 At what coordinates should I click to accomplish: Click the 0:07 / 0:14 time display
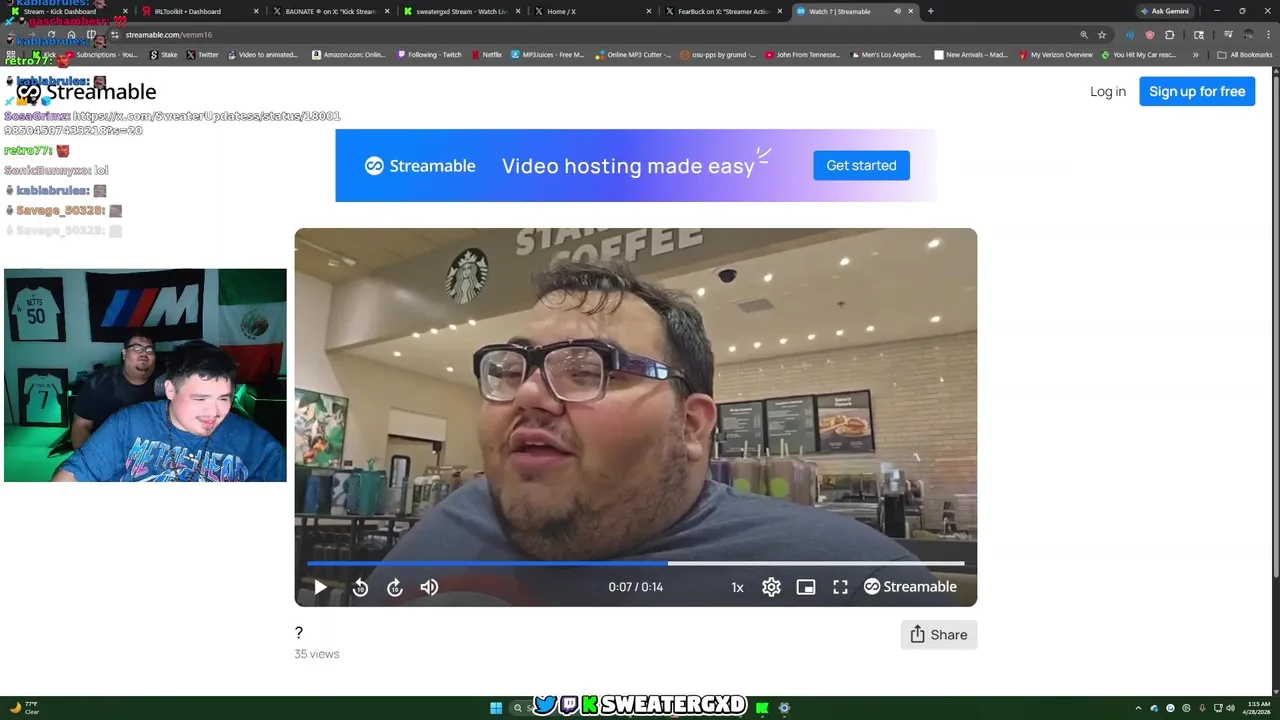[x=636, y=587]
